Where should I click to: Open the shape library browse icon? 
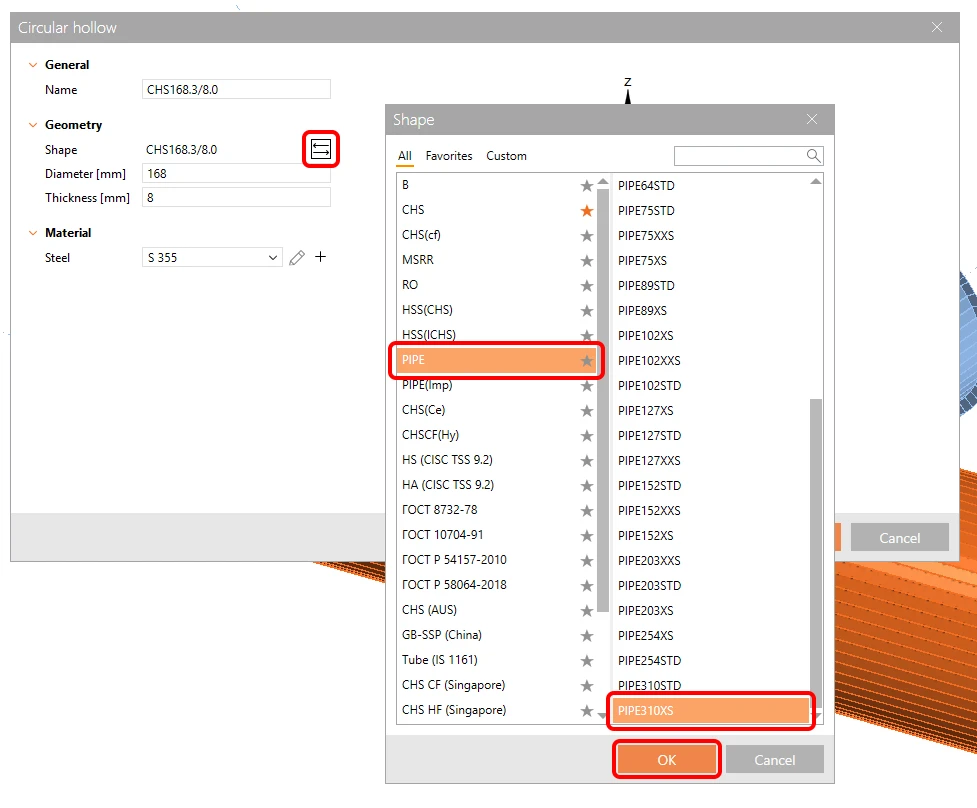(x=321, y=149)
